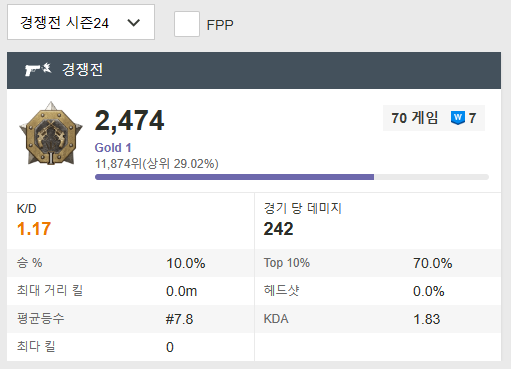Viewport: 511px width, 369px height.
Task: Click the 평균등수 #7.8 value
Action: pos(179,319)
